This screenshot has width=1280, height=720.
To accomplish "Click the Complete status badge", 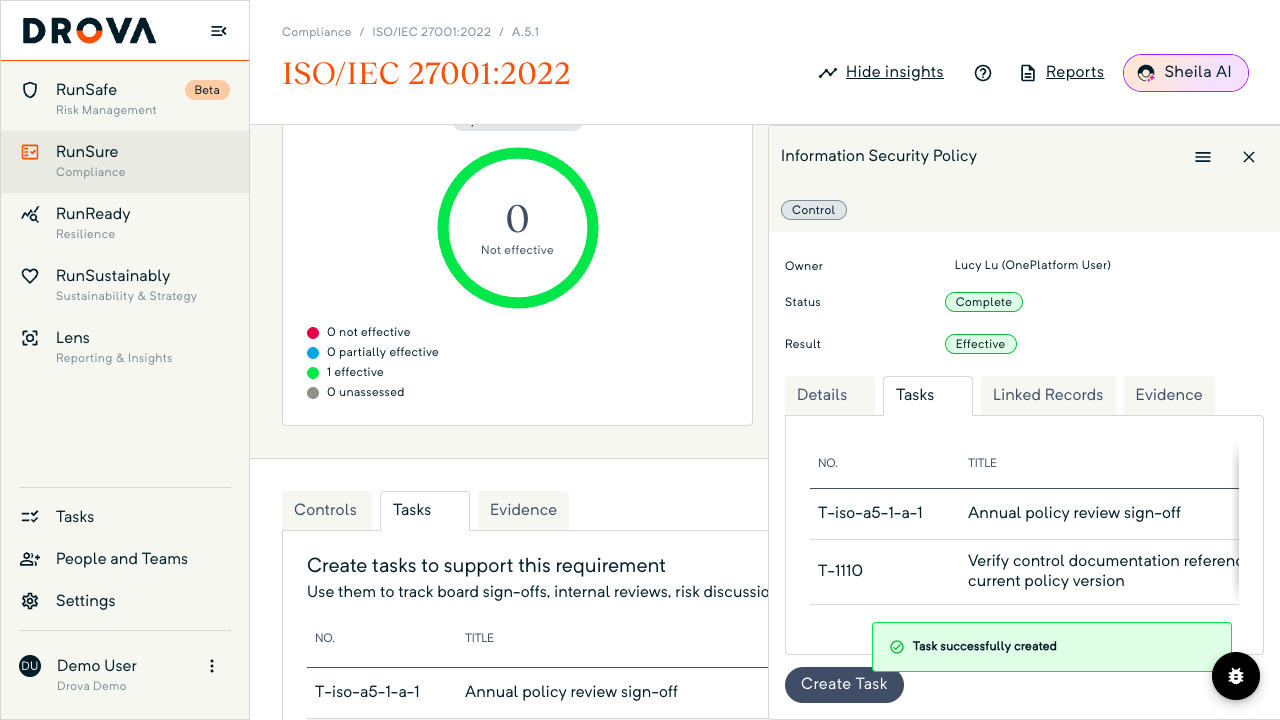I will [984, 302].
